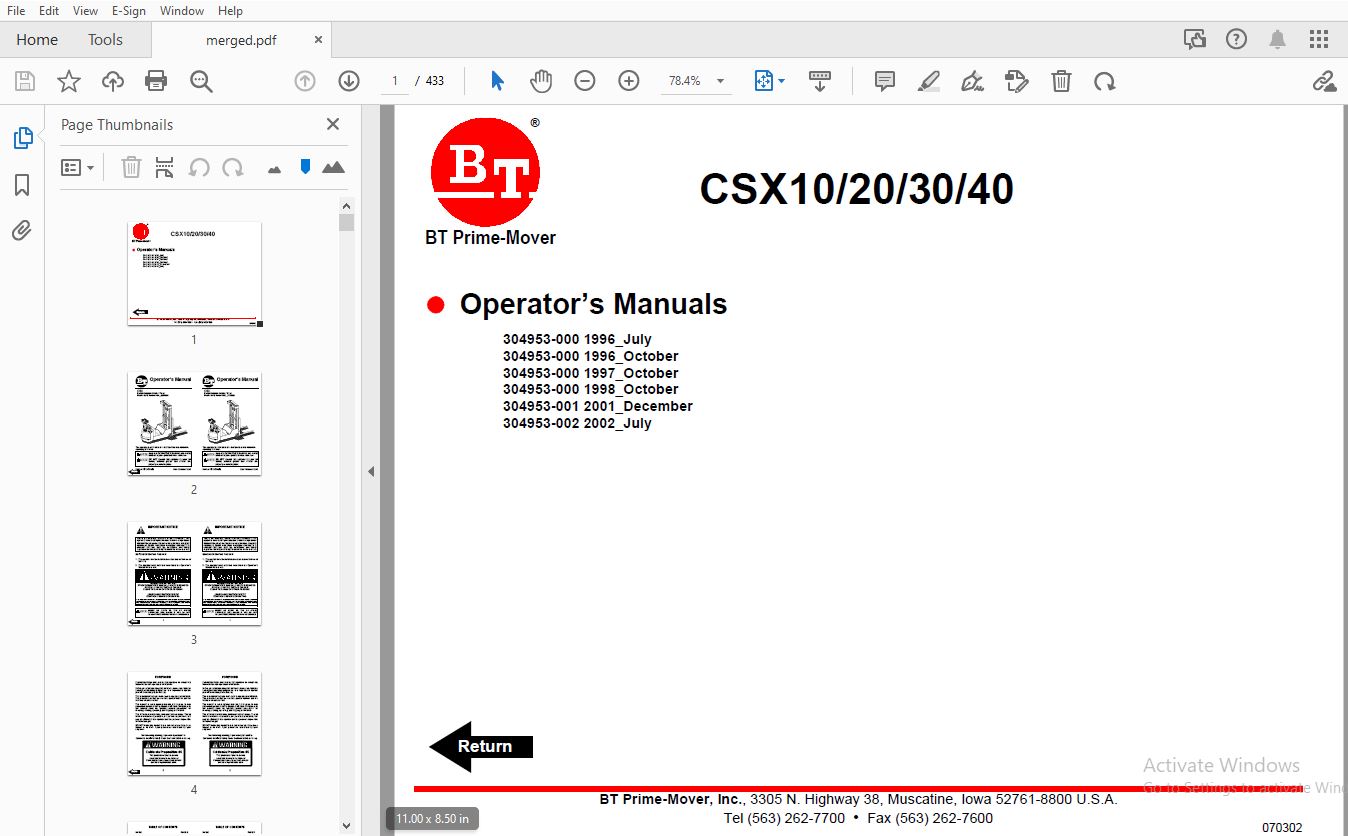Viewport: 1348px width, 836px height.
Task: Open the Help menu
Action: tap(230, 10)
